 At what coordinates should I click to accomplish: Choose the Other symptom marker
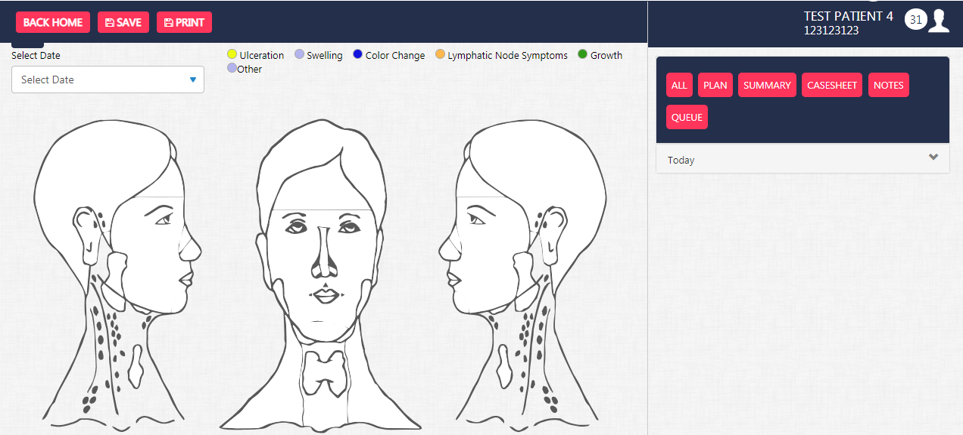[232, 69]
